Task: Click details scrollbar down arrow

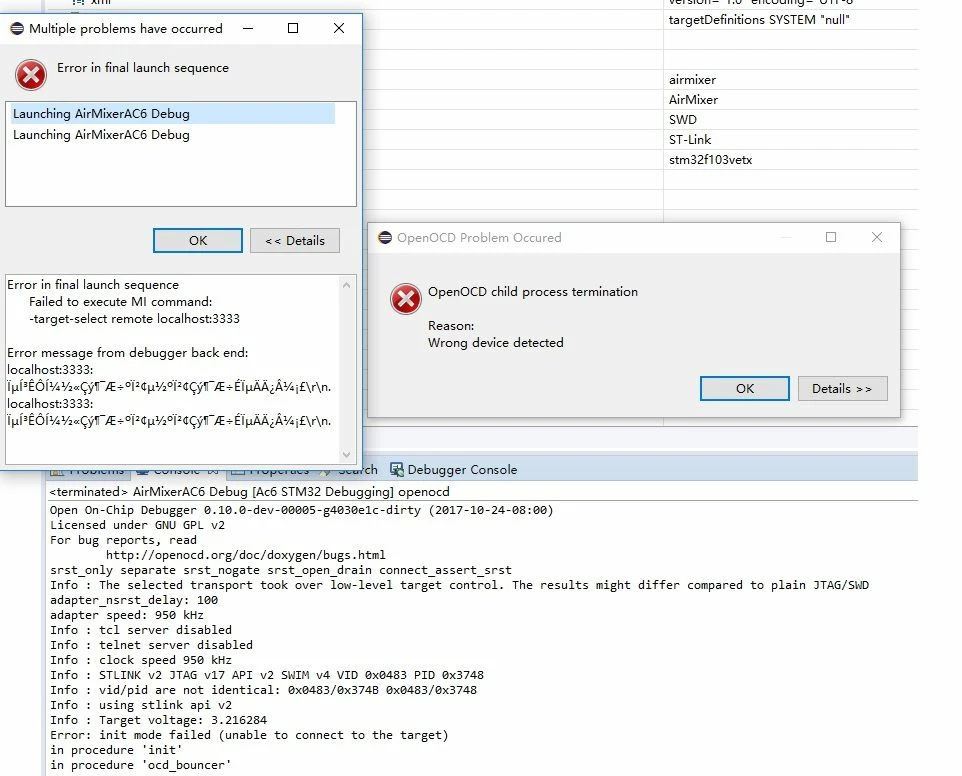Action: coord(346,455)
